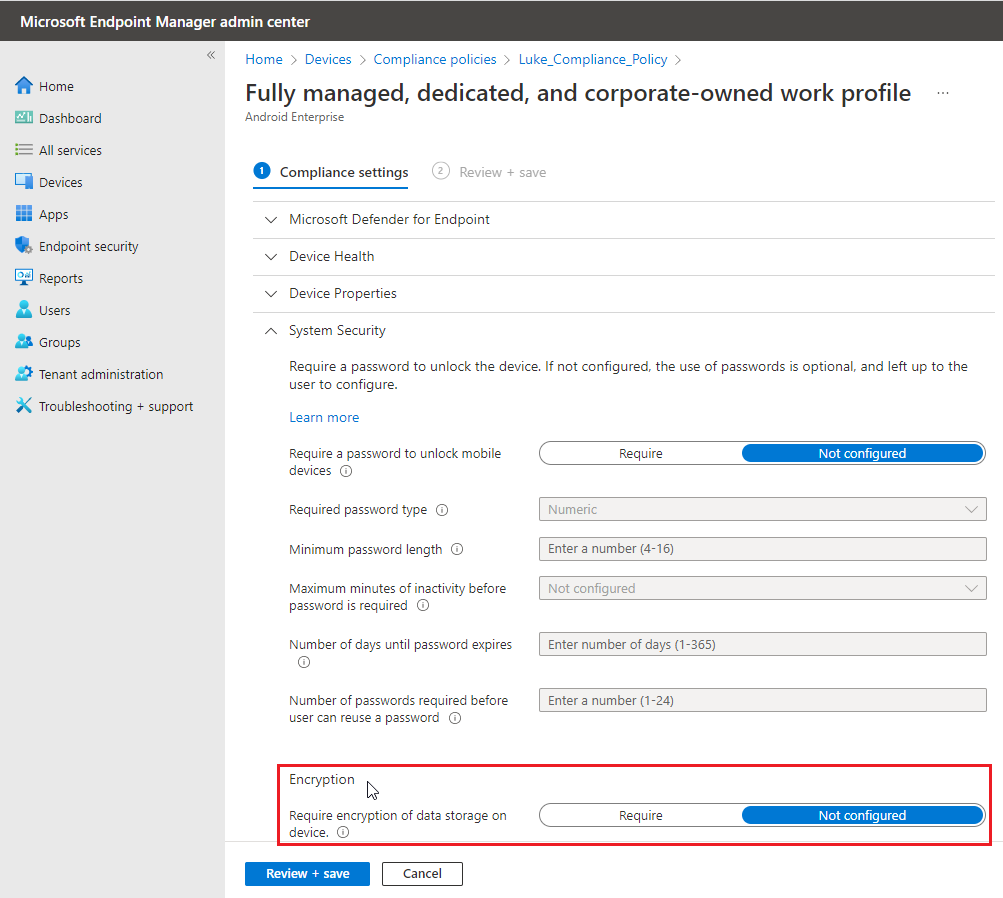This screenshot has height=898, width=1003.
Task: Open Home from the sidebar
Action: coord(58,86)
